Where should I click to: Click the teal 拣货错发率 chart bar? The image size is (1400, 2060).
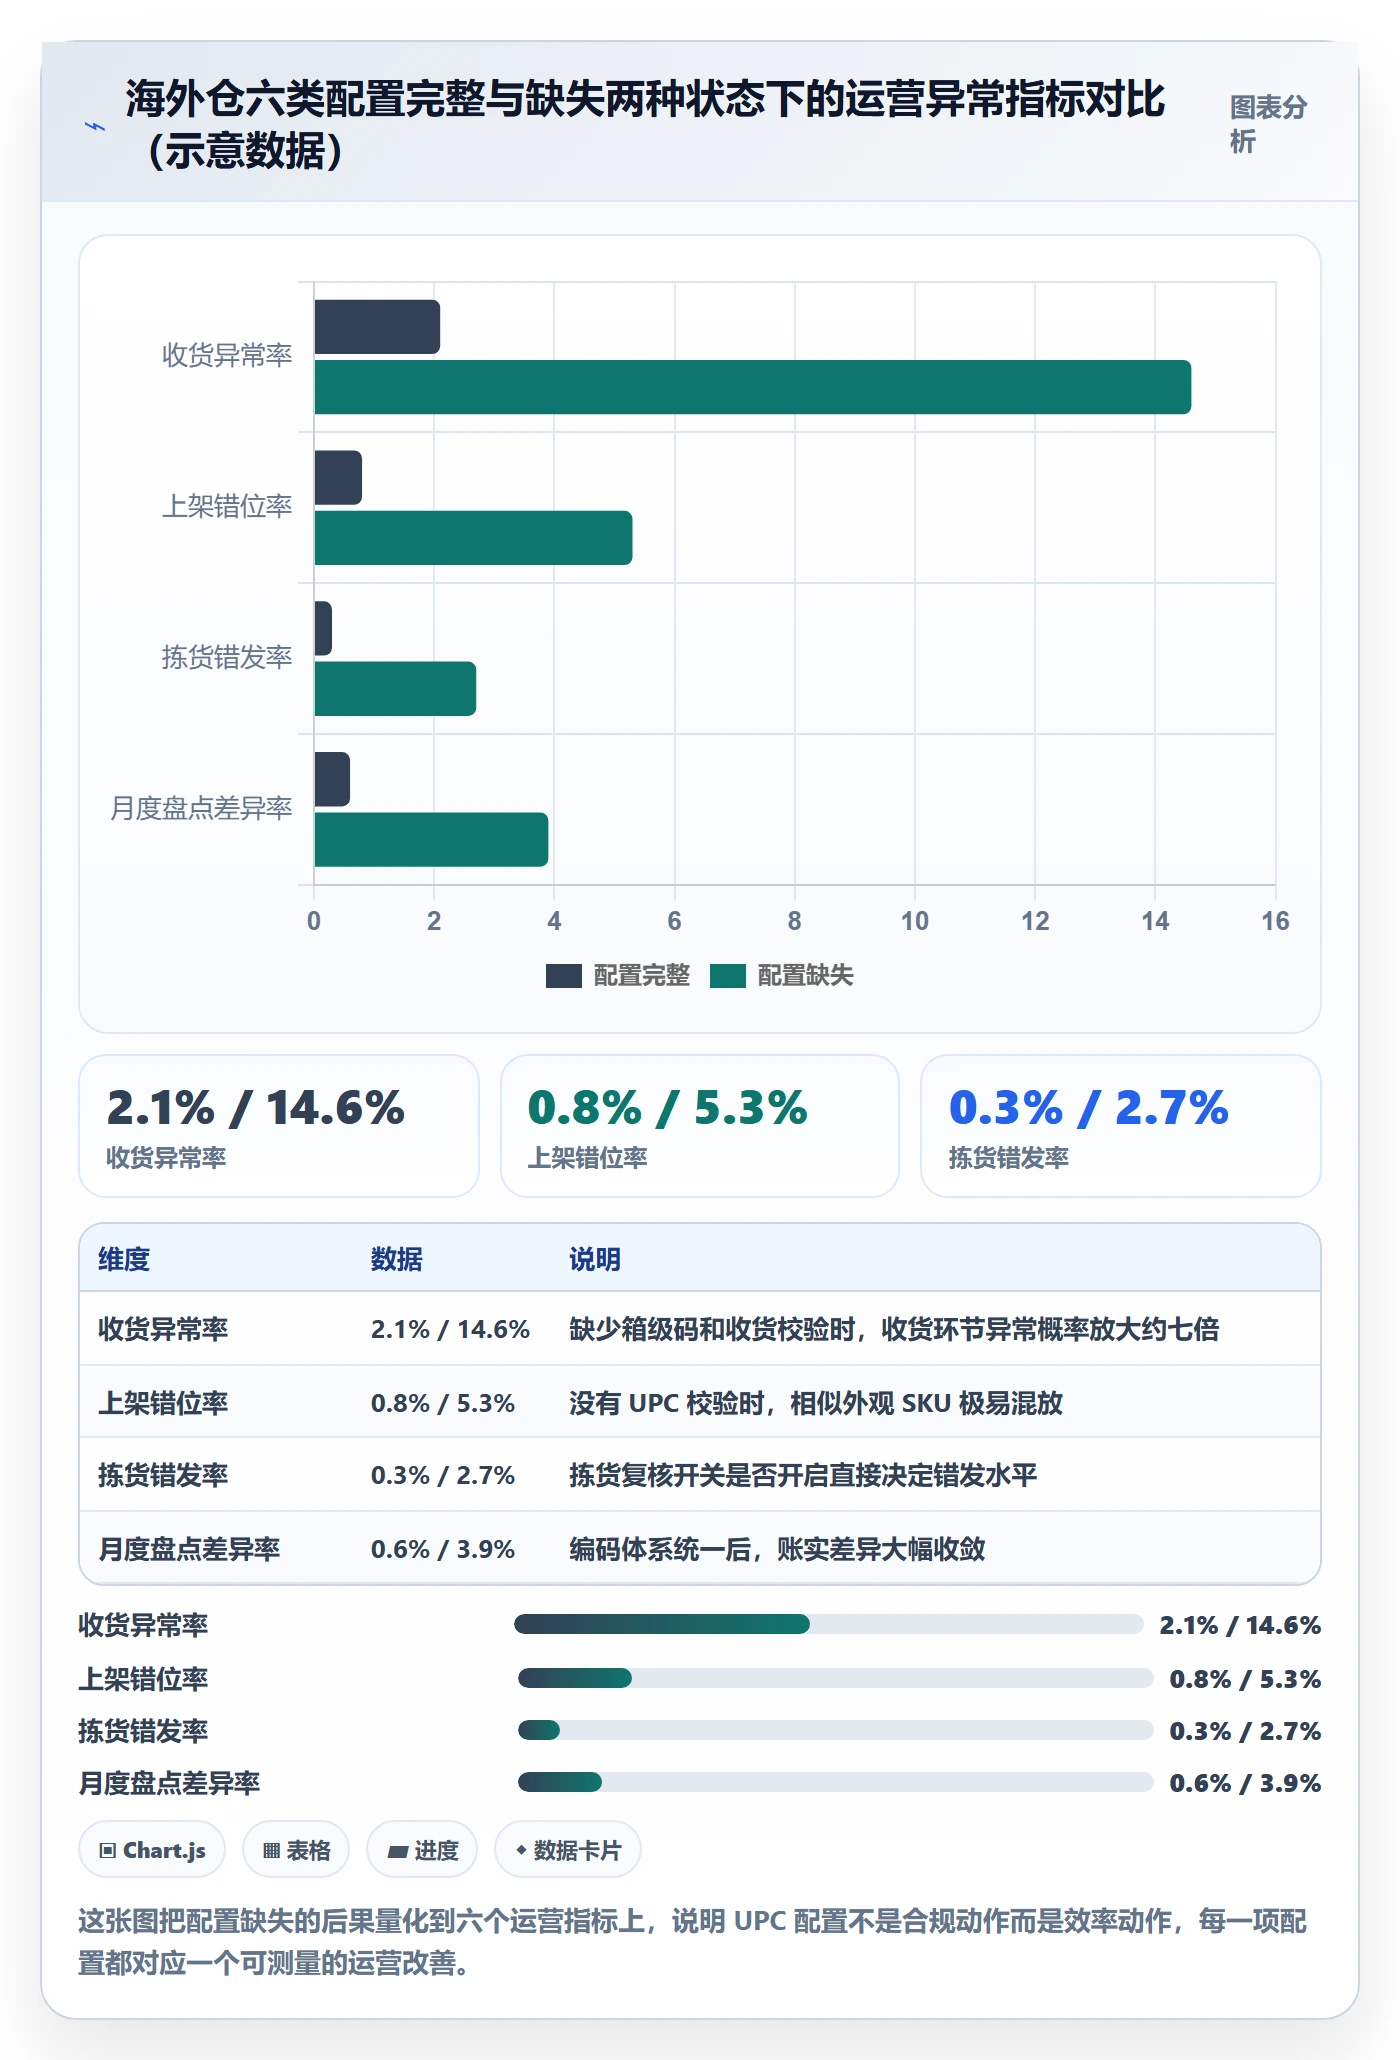tap(395, 689)
